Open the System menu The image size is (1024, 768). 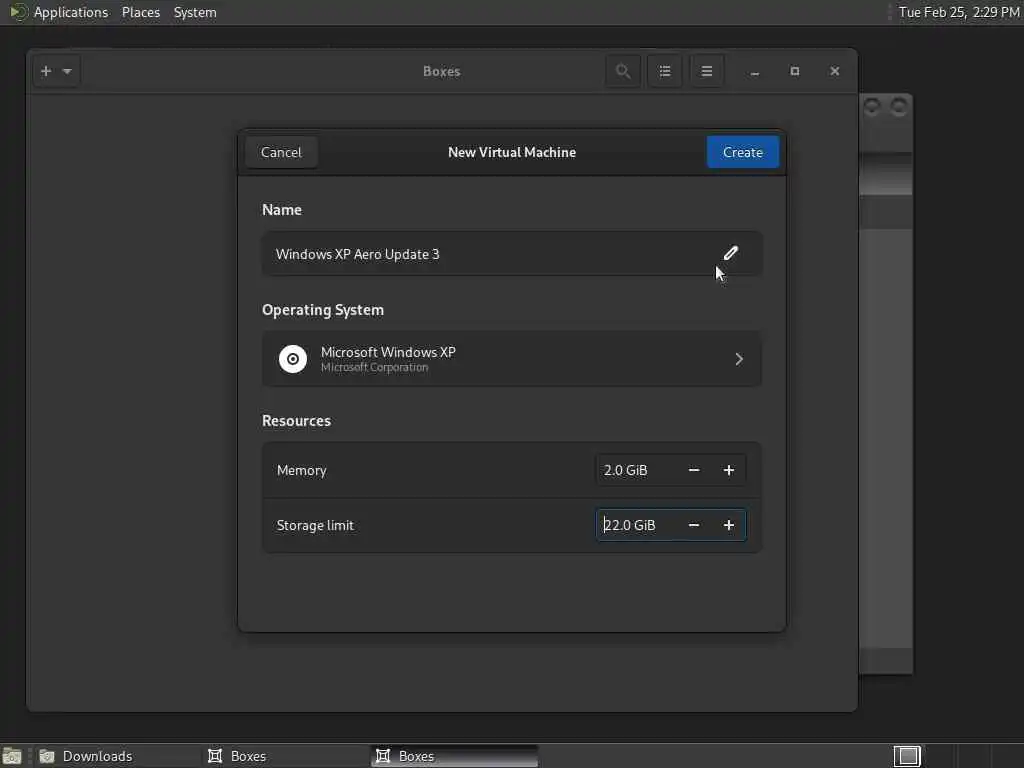[195, 12]
